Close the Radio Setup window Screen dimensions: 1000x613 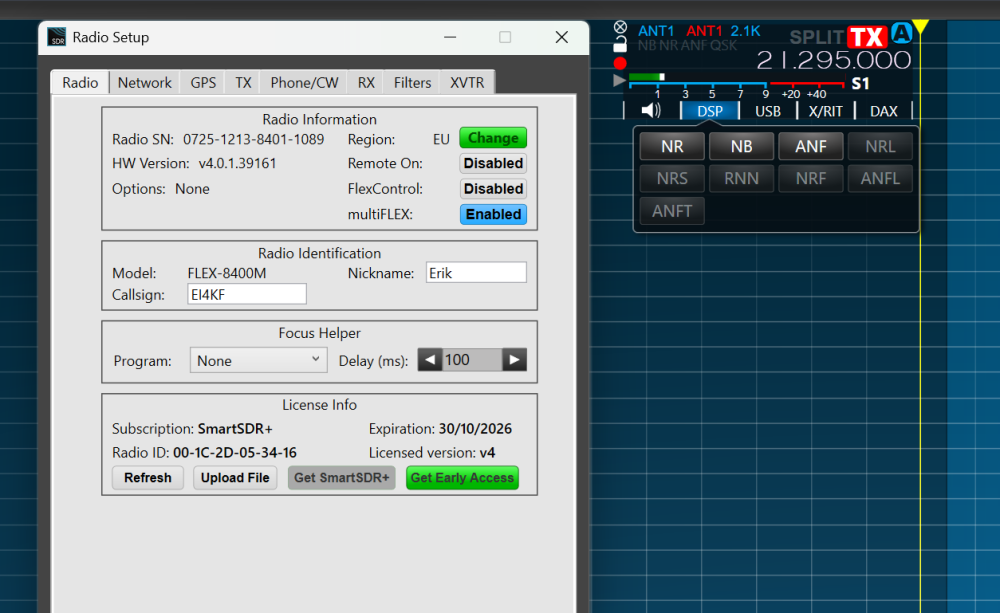pyautogui.click(x=561, y=37)
